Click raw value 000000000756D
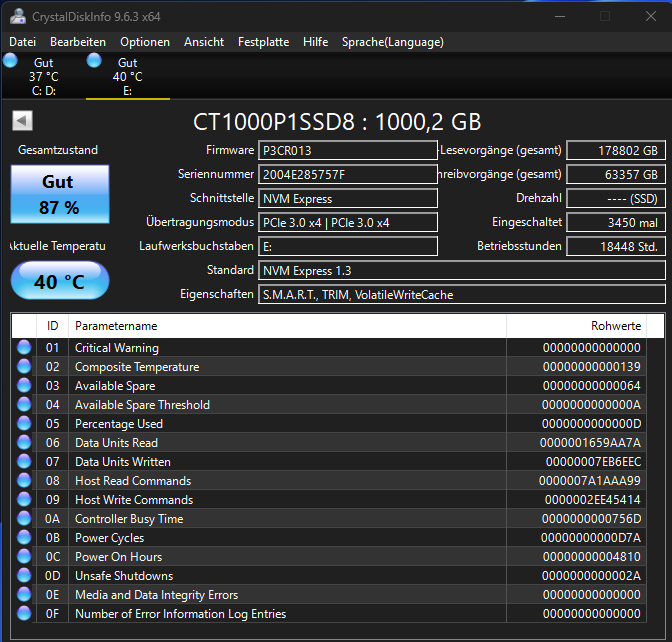Viewport: 672px width, 642px height. click(591, 519)
